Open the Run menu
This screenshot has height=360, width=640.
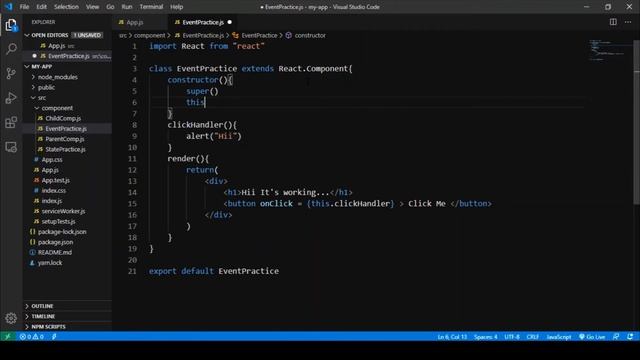(x=127, y=7)
